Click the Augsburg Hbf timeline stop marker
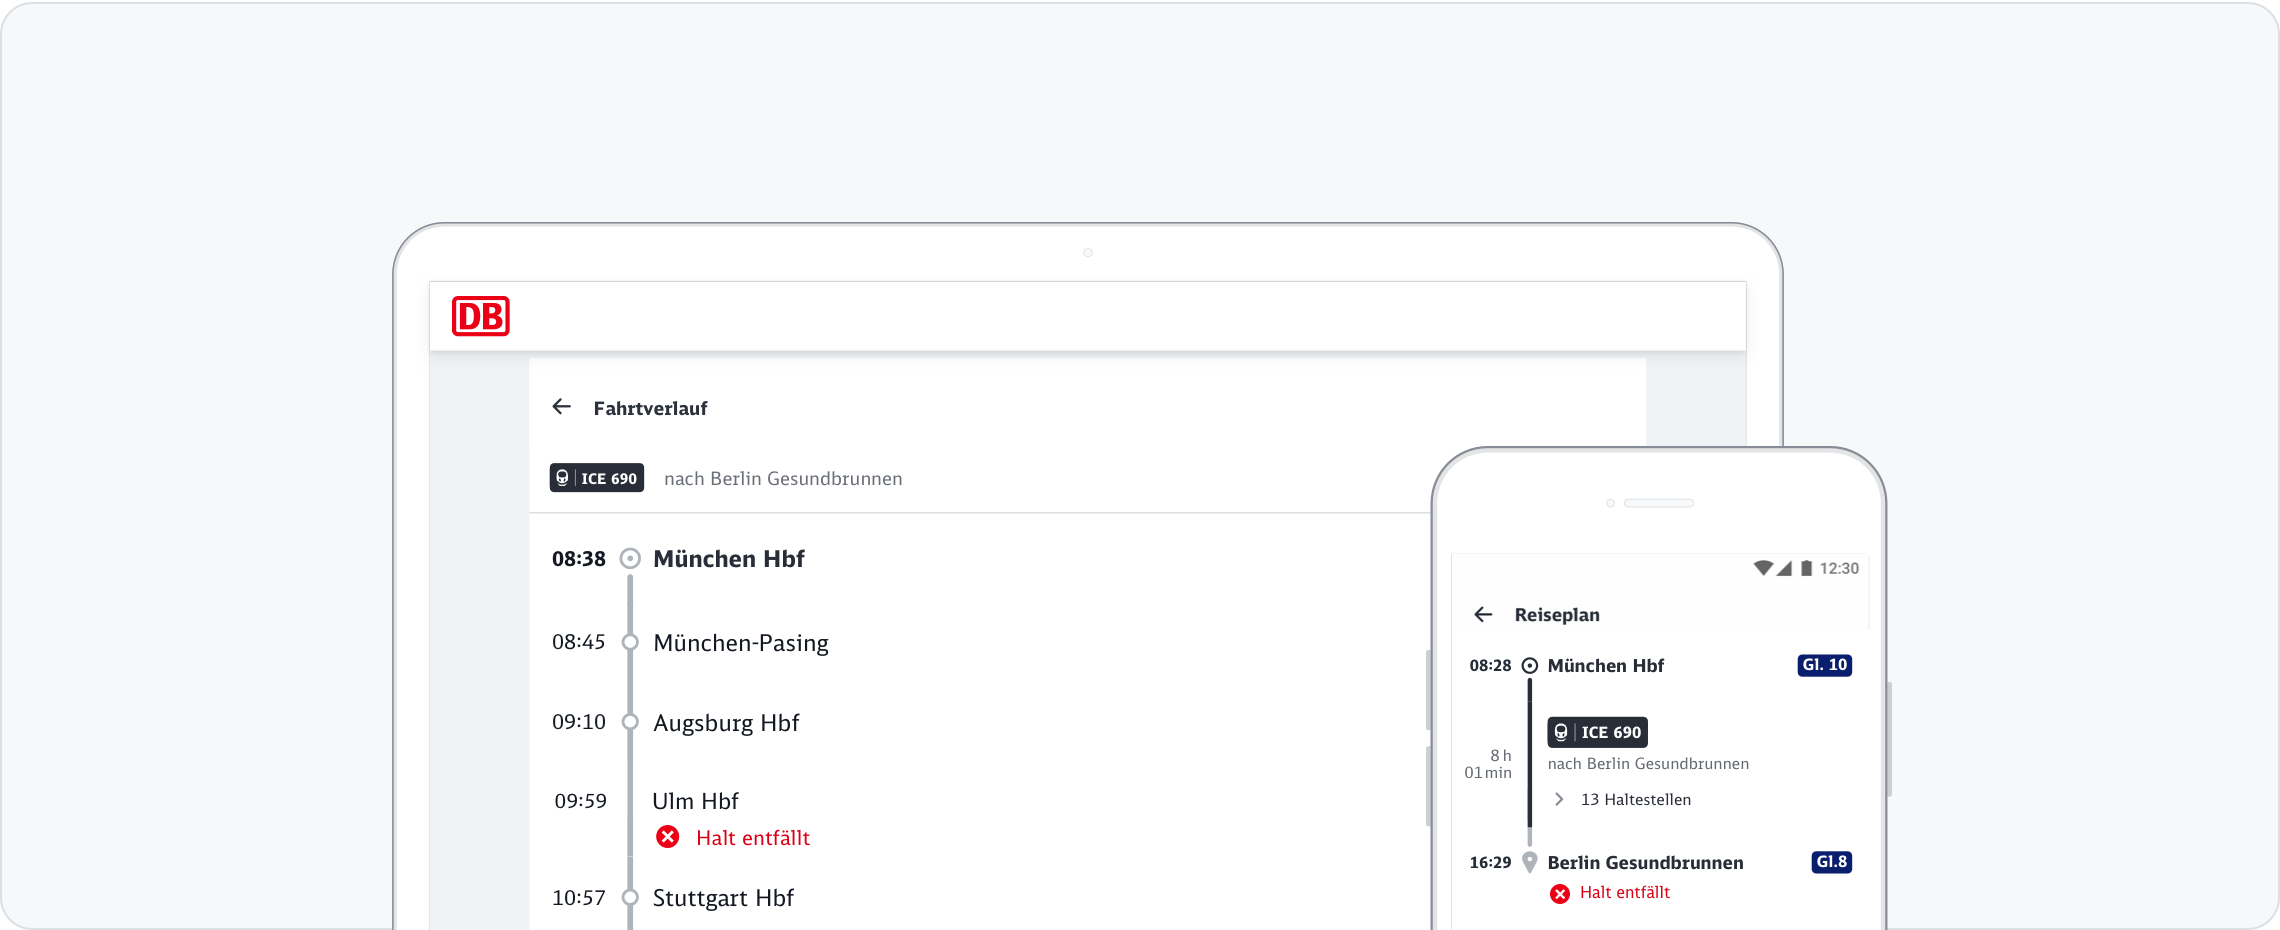This screenshot has width=2280, height=930. [630, 722]
